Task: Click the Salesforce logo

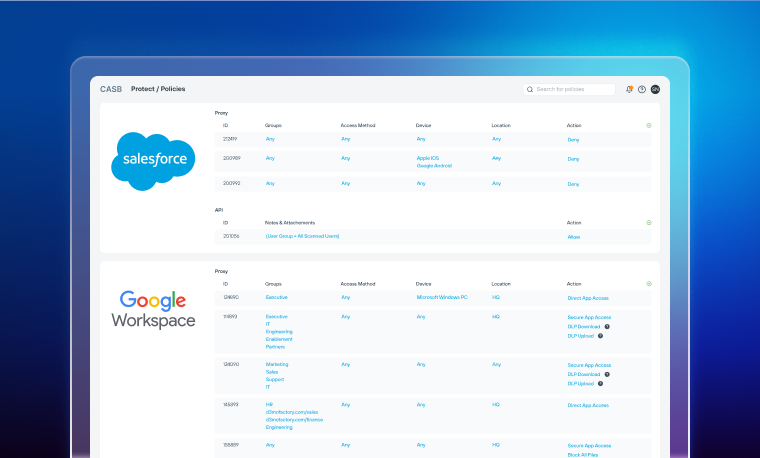Action: coord(154,160)
